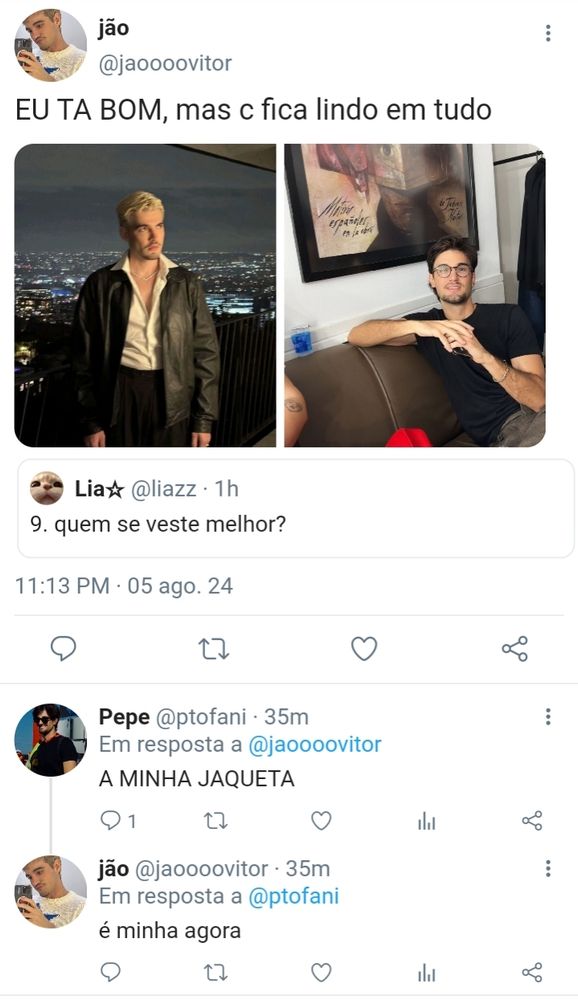Like Pepe's 'A MINHA JAQUETA' reply
578x1000 pixels.
pos(319,820)
